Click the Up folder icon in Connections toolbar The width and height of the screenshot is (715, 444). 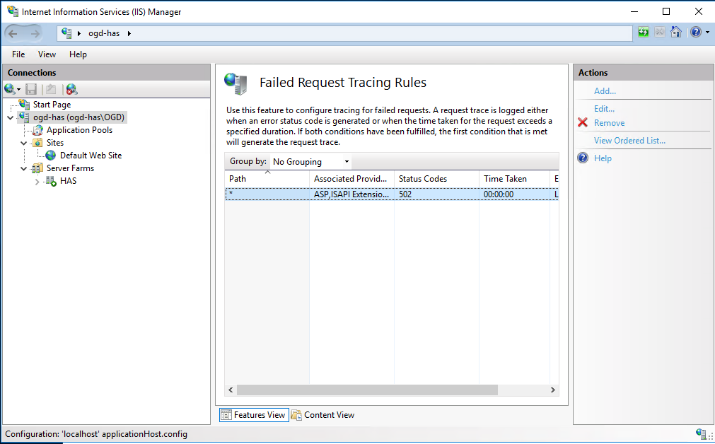pos(51,89)
